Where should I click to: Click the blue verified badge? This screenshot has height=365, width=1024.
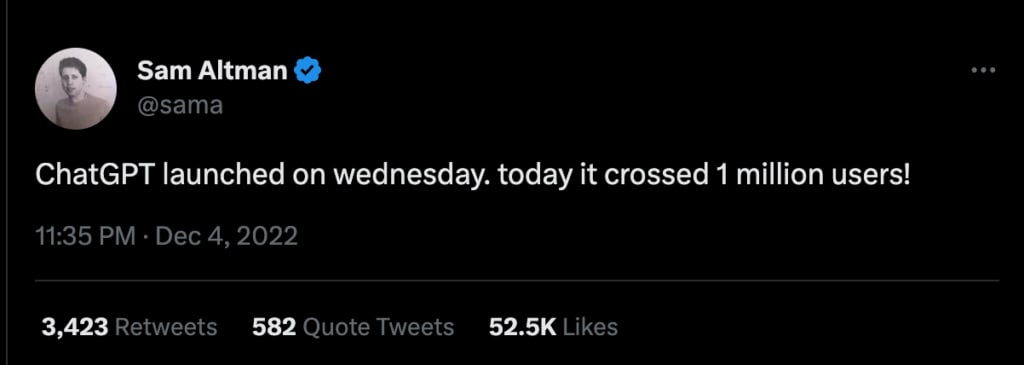pyautogui.click(x=307, y=71)
